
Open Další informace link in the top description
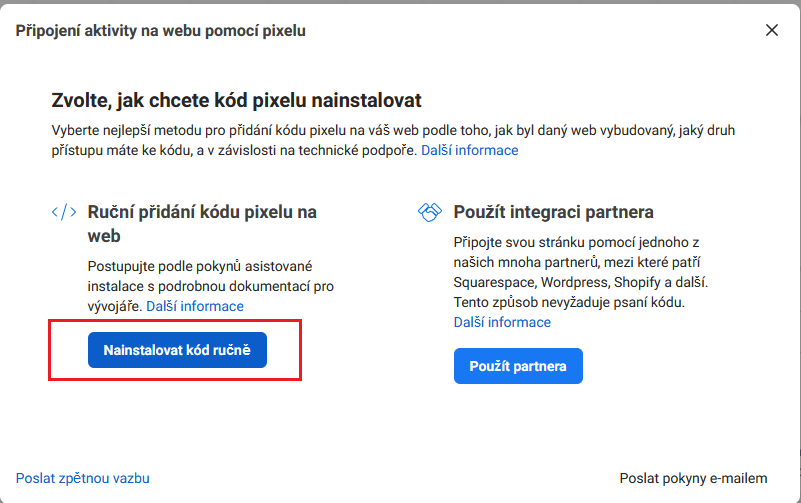click(469, 150)
